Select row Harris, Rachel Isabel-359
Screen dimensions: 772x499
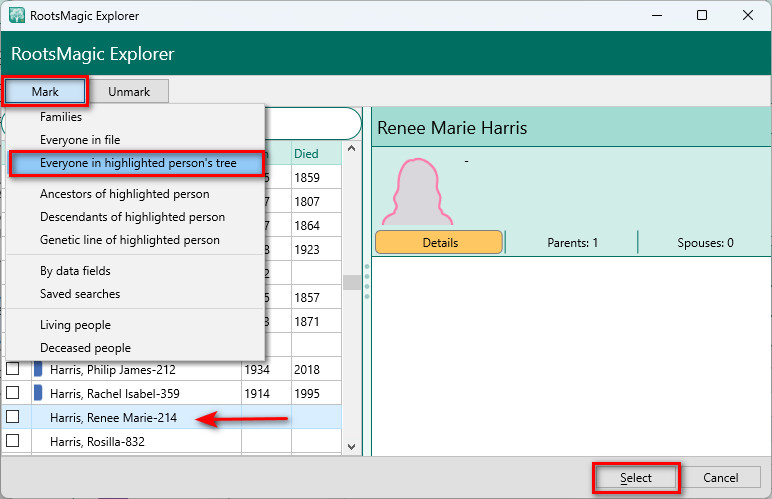[171, 393]
